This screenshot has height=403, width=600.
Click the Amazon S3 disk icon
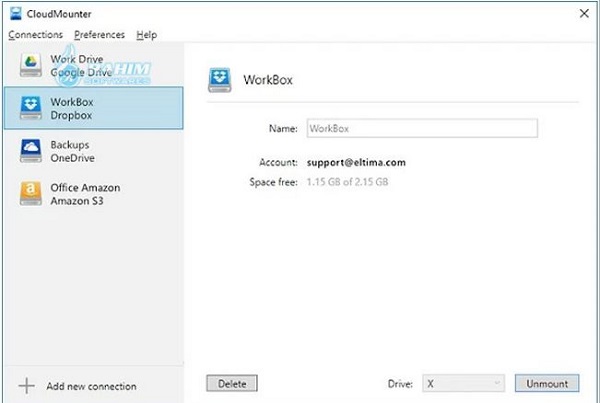pos(31,194)
